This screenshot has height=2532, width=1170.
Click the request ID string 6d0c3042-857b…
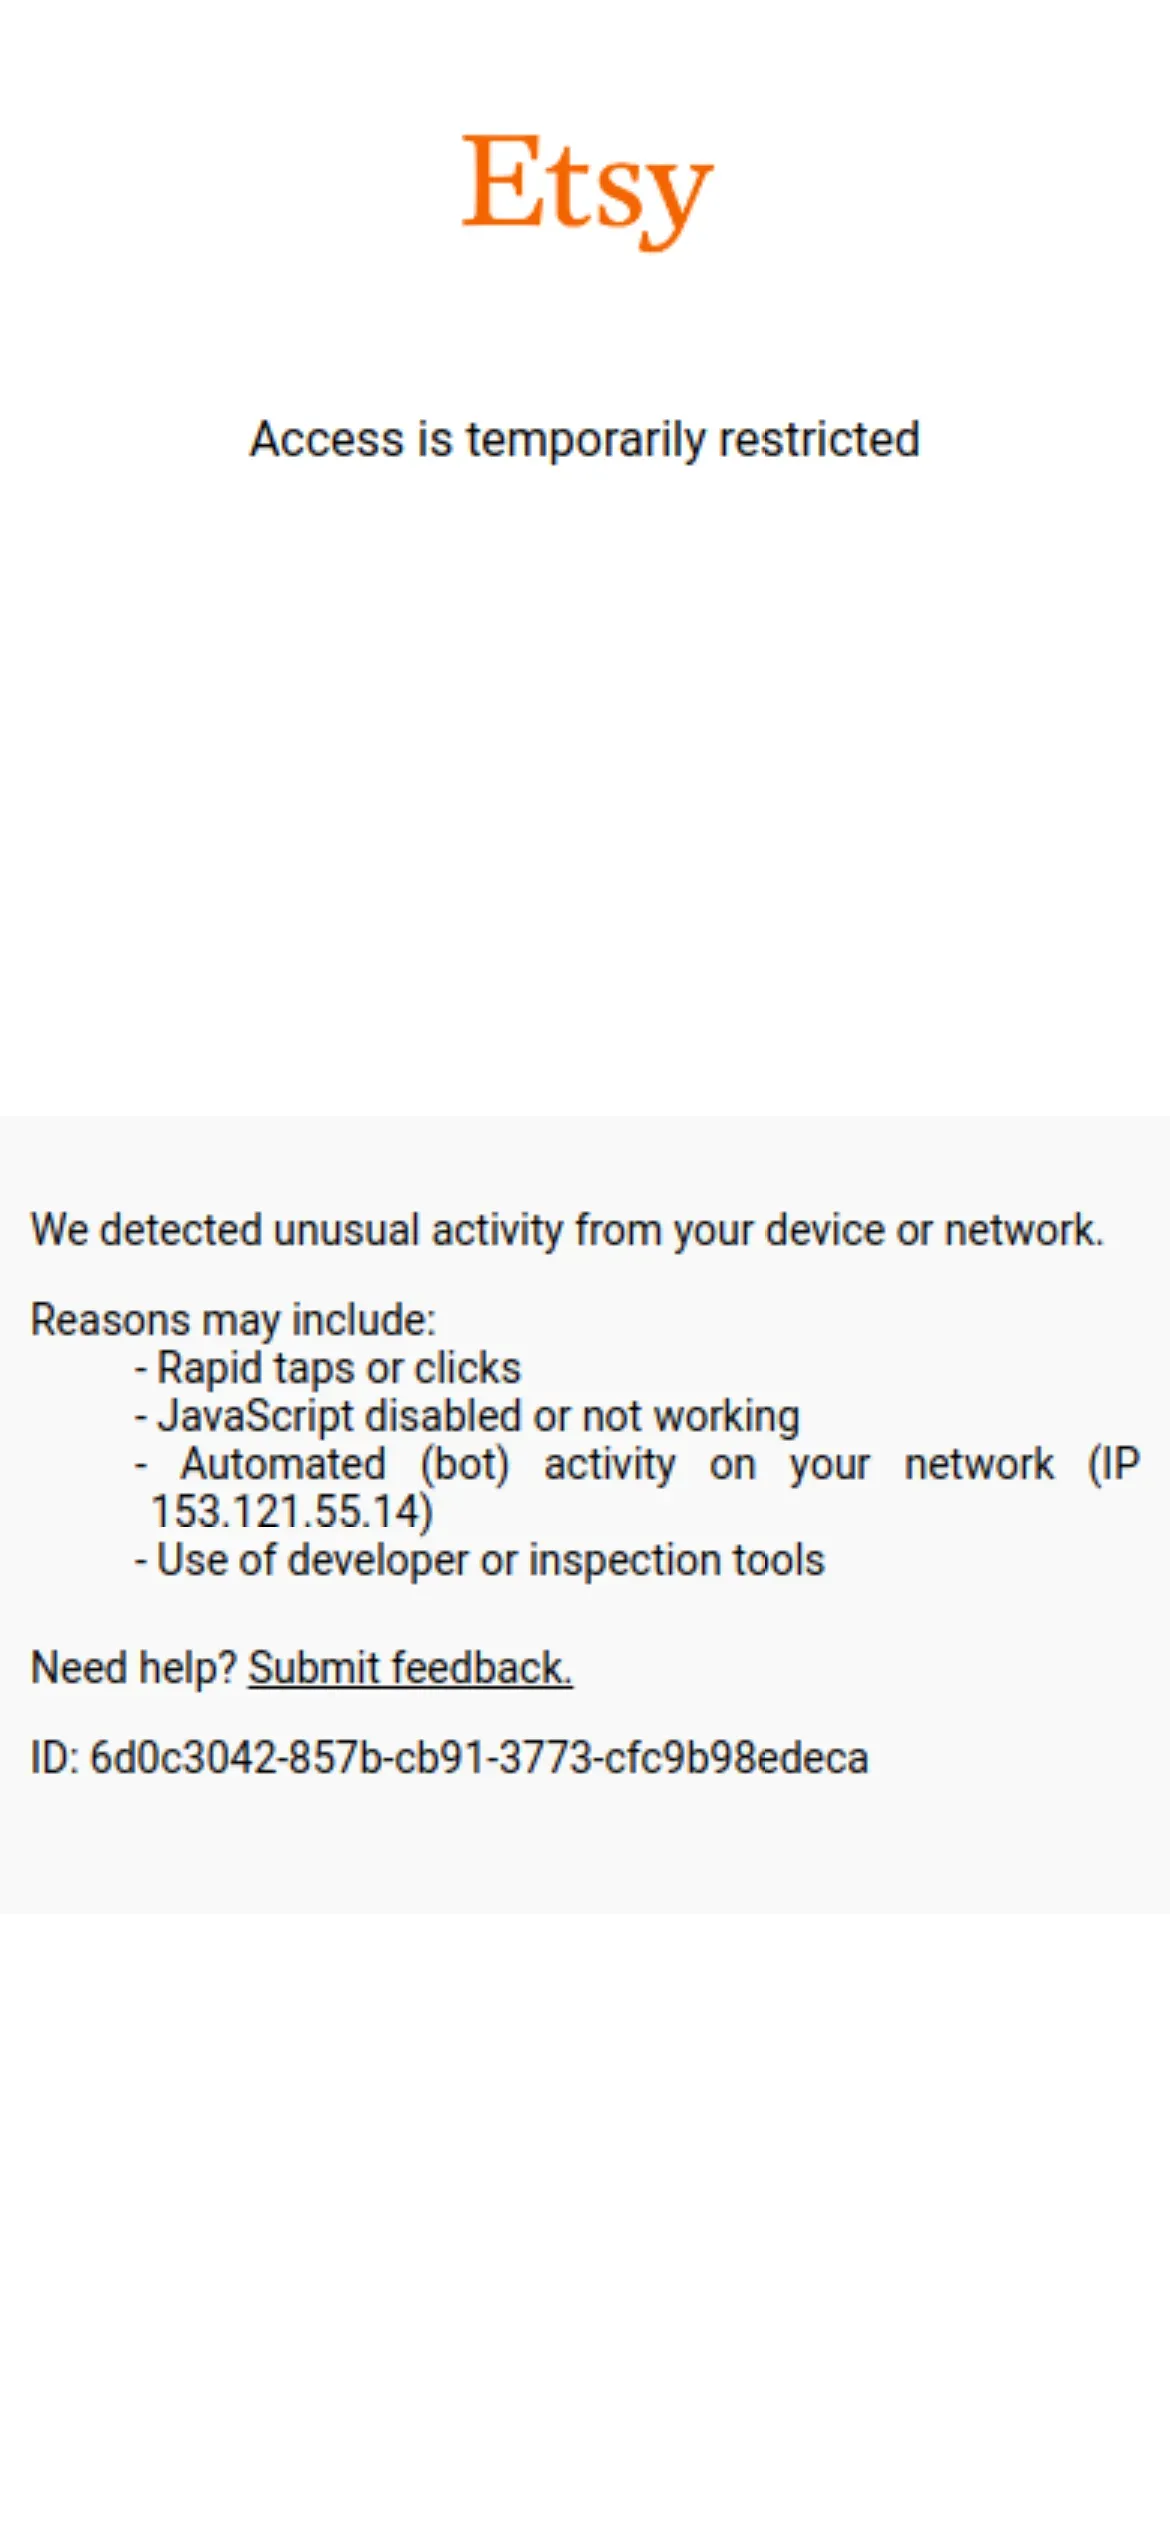[x=479, y=1757]
